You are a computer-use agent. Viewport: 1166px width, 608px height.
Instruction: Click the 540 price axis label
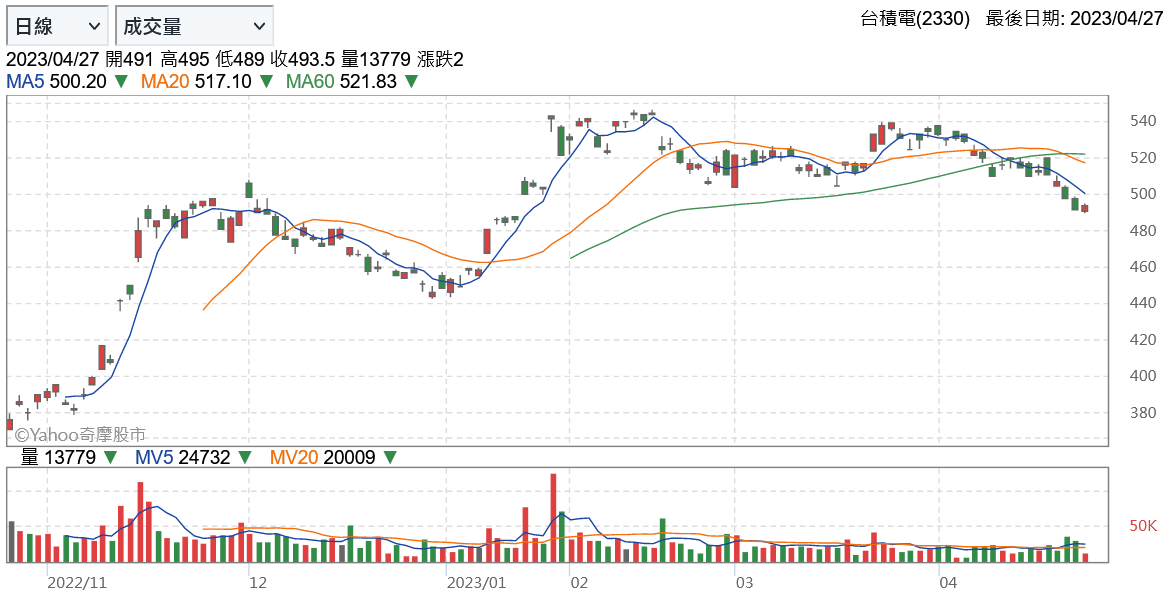coord(1142,120)
